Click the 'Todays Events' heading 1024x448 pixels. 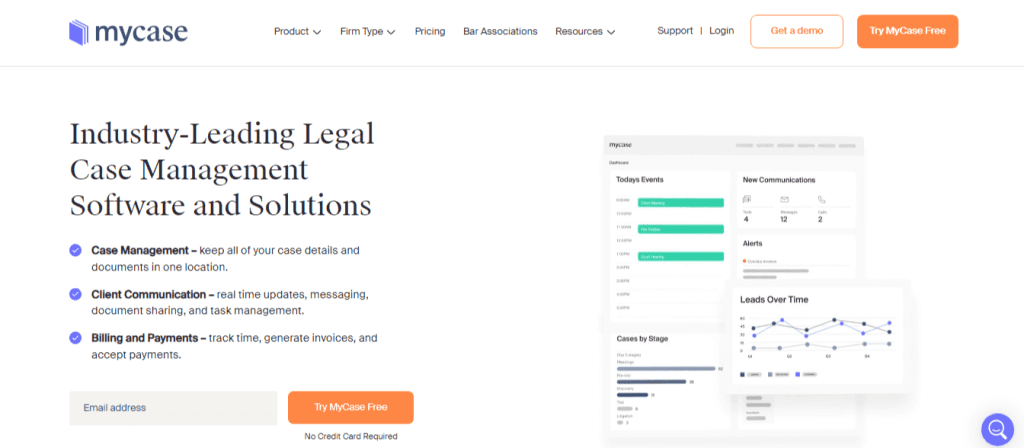(639, 180)
